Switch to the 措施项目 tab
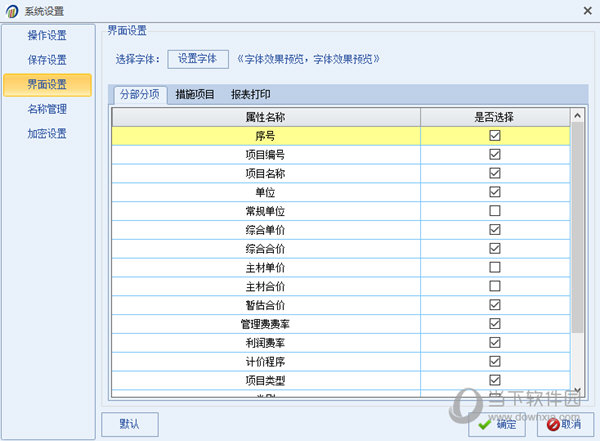 194,95
